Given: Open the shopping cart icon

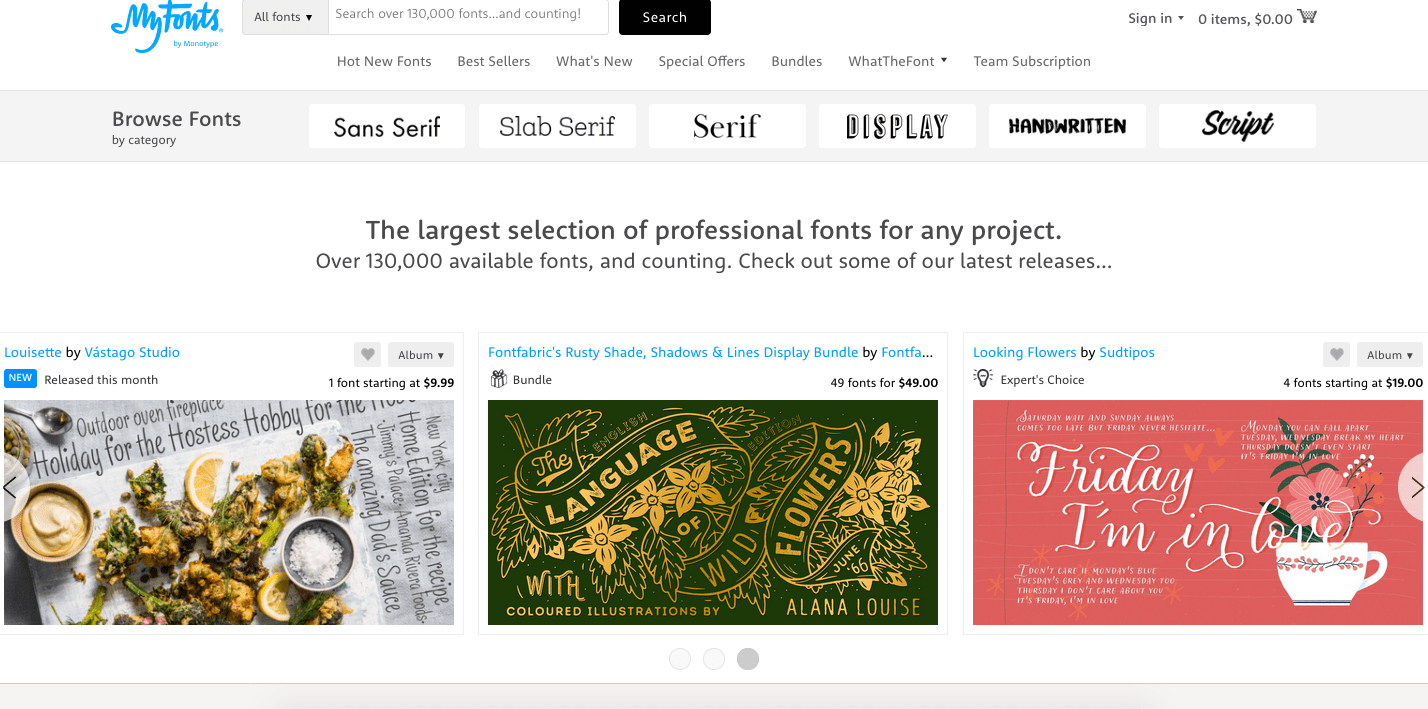Looking at the screenshot, I should [1307, 17].
